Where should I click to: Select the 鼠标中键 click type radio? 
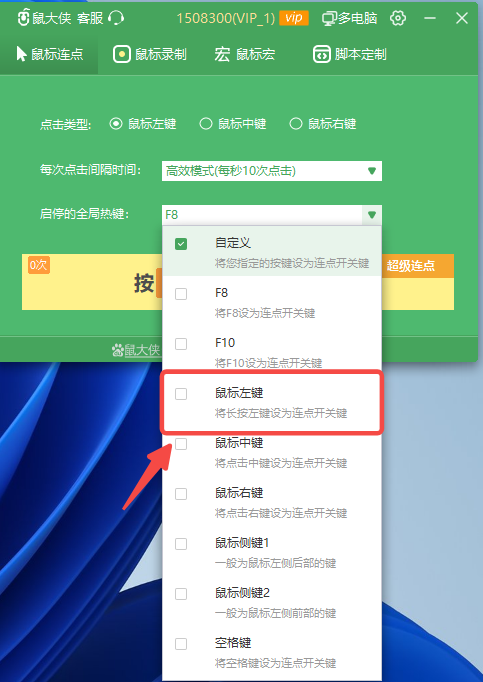(x=205, y=124)
